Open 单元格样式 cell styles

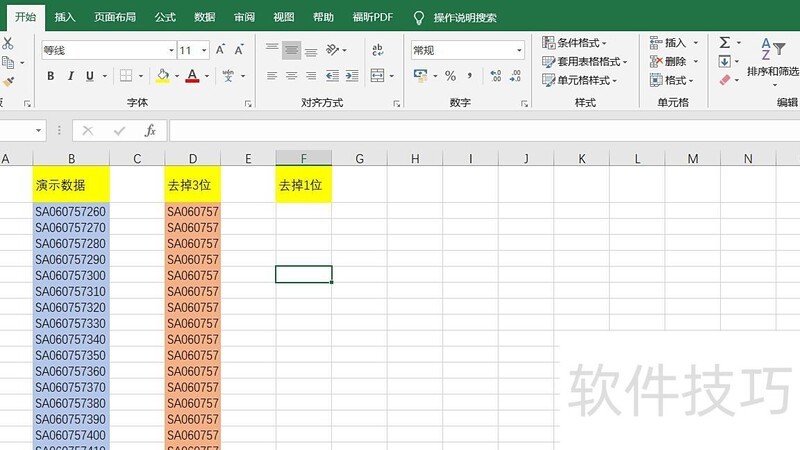(x=580, y=80)
